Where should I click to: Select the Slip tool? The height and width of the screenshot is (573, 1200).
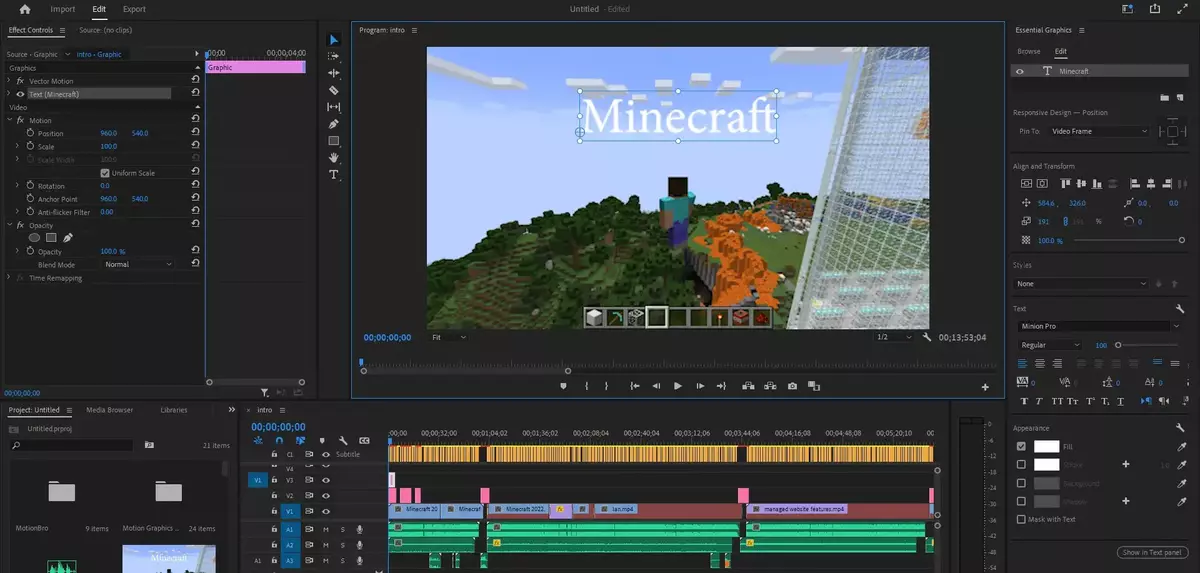click(334, 107)
